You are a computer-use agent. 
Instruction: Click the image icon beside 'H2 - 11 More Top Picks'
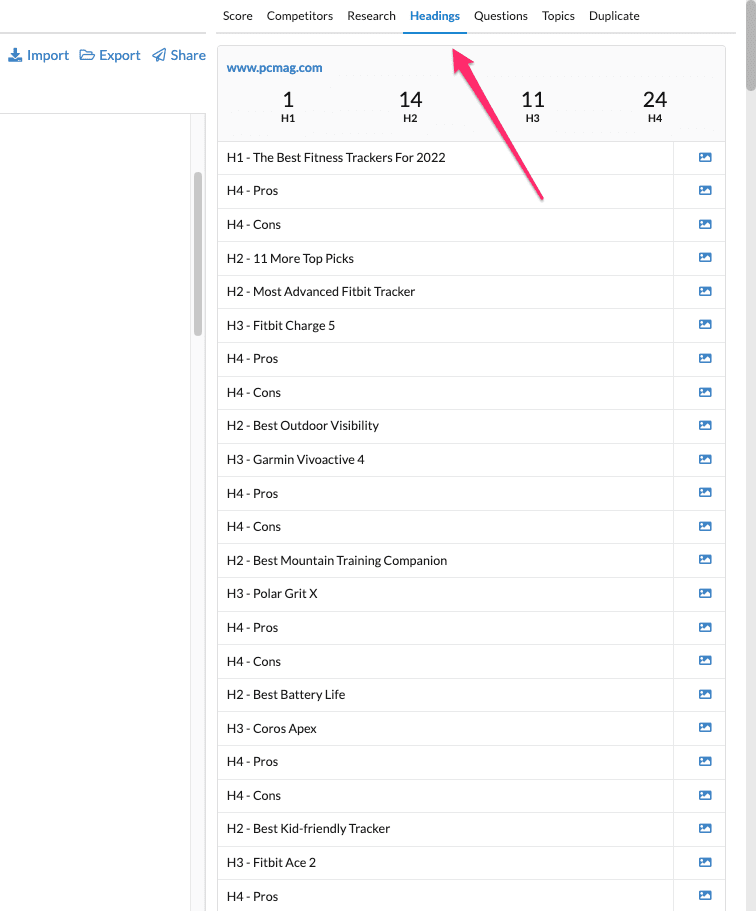704,258
